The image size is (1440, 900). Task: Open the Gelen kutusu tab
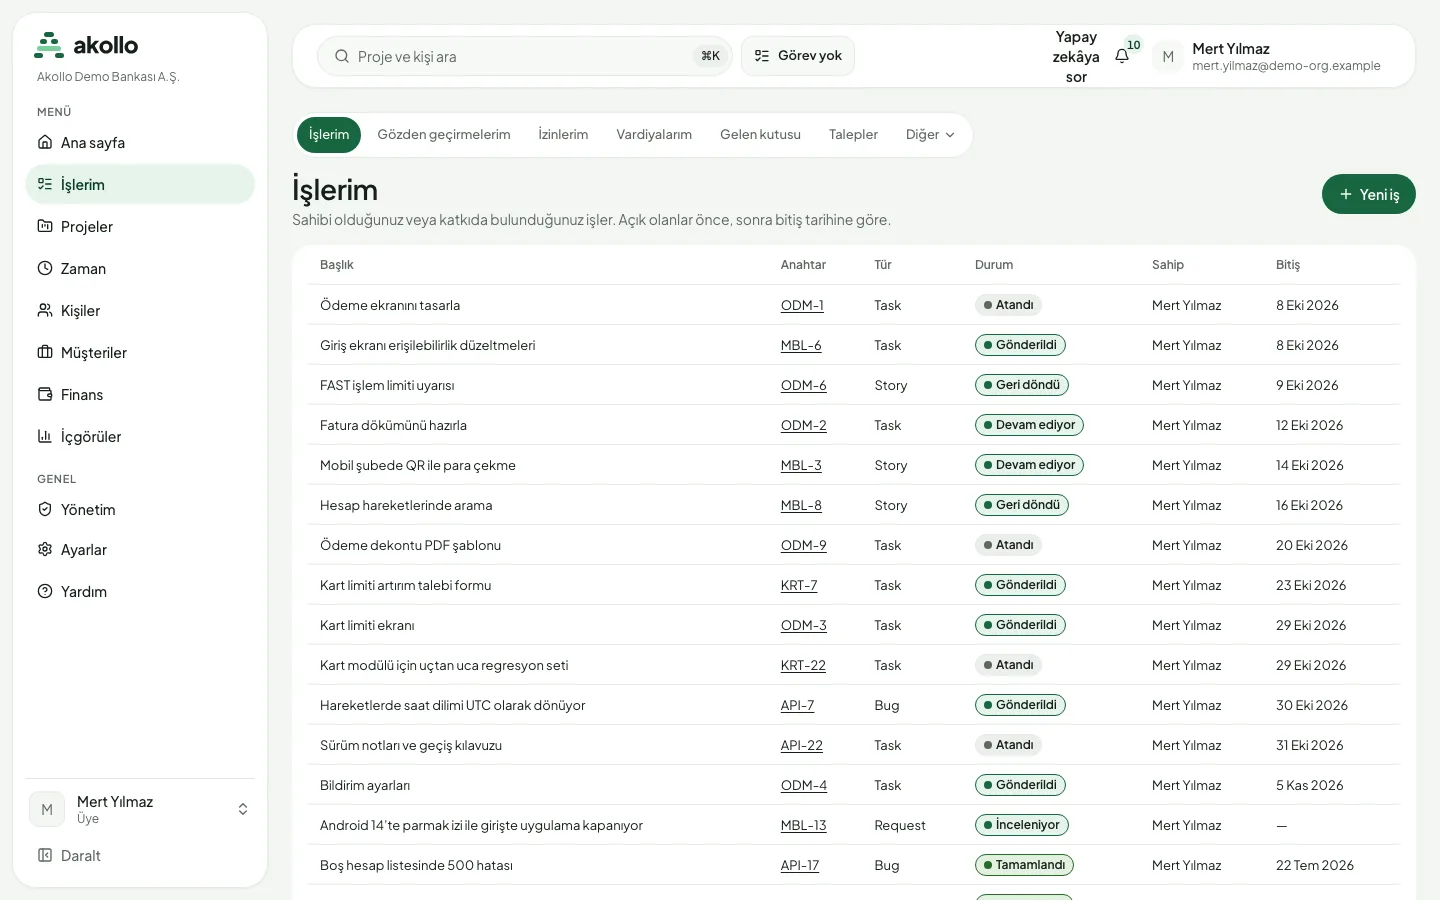760,134
